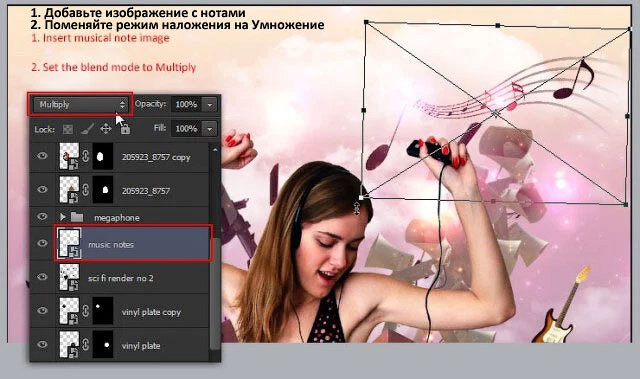This screenshot has width=640, height=379.
Task: Select the 'music notes' layer name
Action: [111, 245]
